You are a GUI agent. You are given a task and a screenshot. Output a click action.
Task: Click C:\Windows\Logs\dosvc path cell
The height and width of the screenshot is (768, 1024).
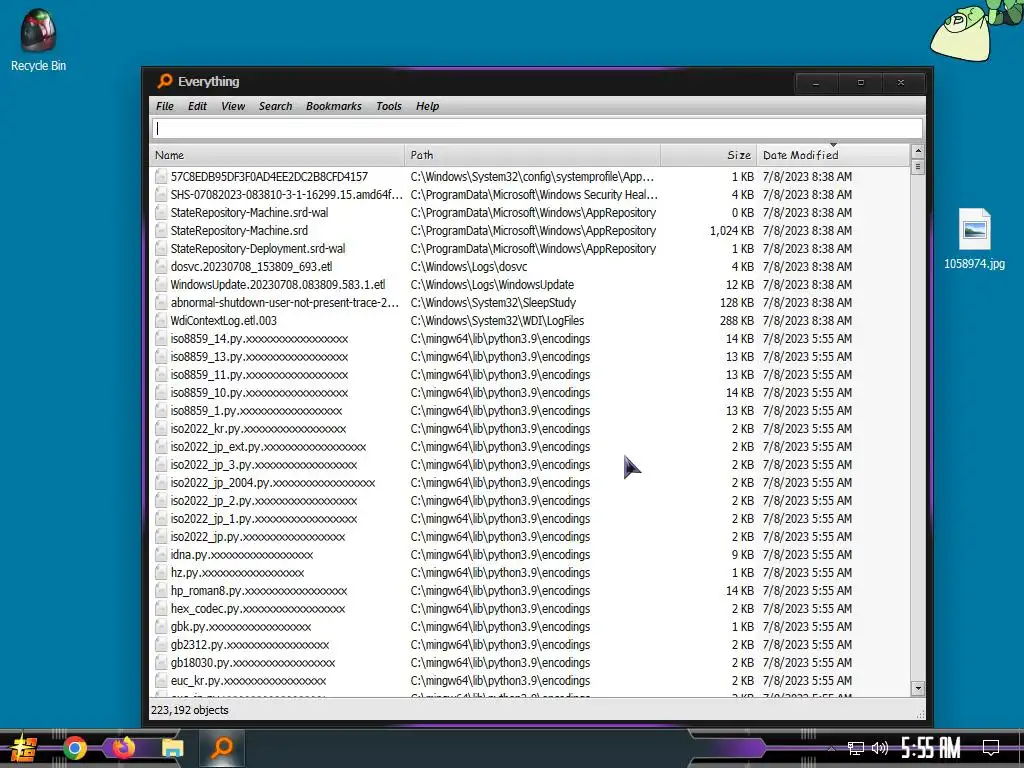point(469,266)
